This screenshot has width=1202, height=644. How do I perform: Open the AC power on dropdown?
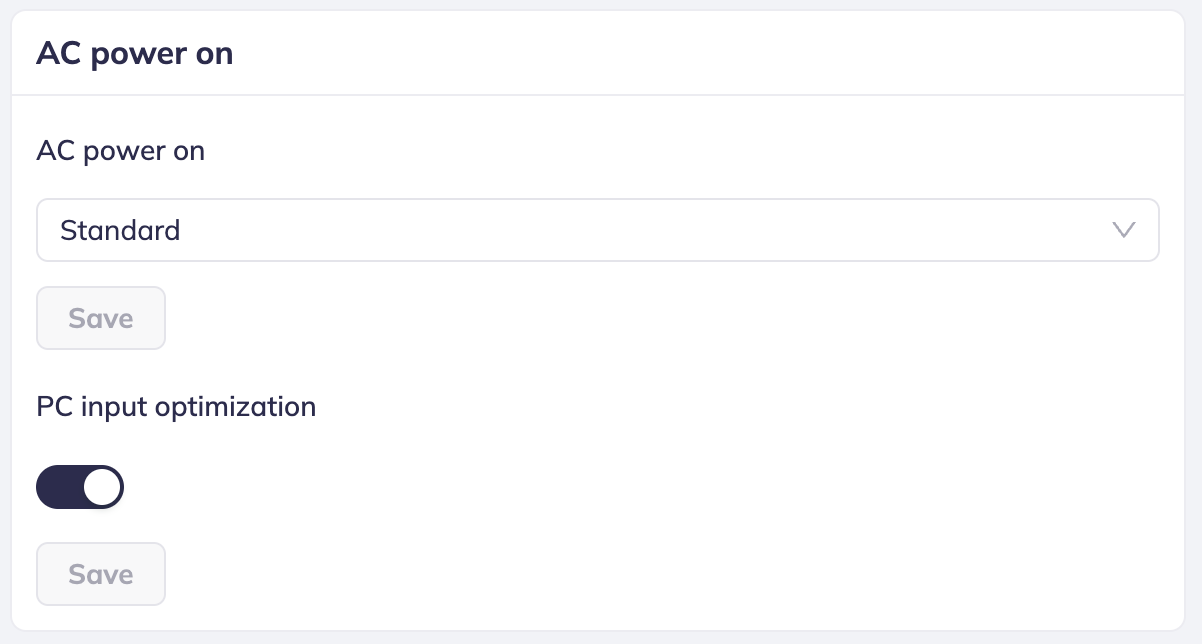(597, 230)
